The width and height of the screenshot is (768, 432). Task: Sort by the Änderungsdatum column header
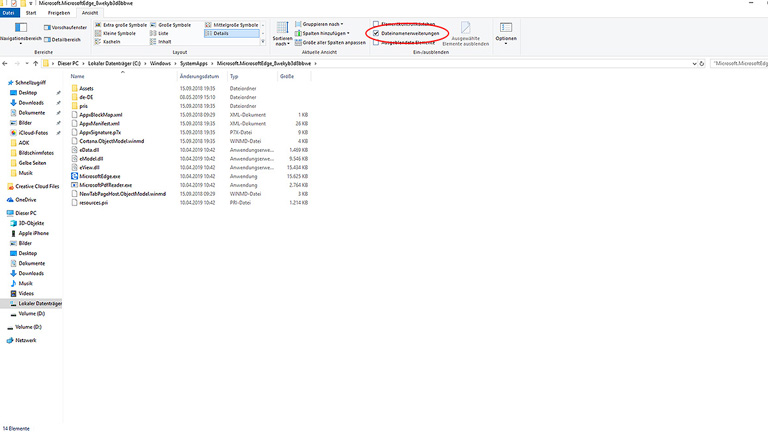click(199, 76)
